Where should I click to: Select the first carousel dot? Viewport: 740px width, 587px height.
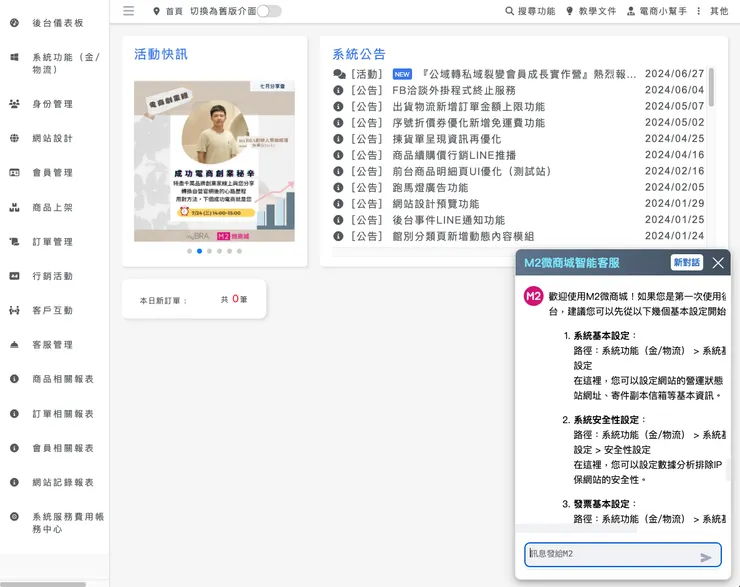coord(189,251)
